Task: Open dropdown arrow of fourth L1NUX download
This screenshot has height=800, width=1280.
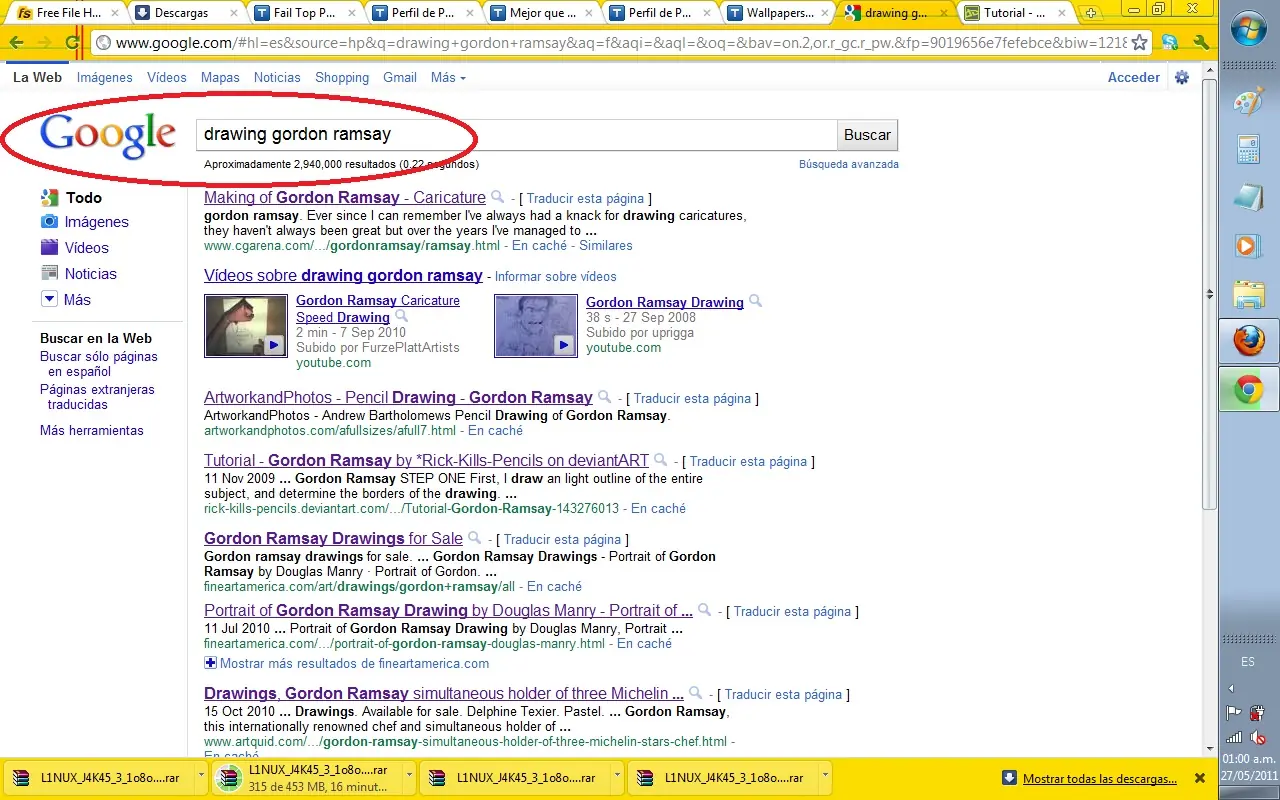Action: click(x=825, y=777)
